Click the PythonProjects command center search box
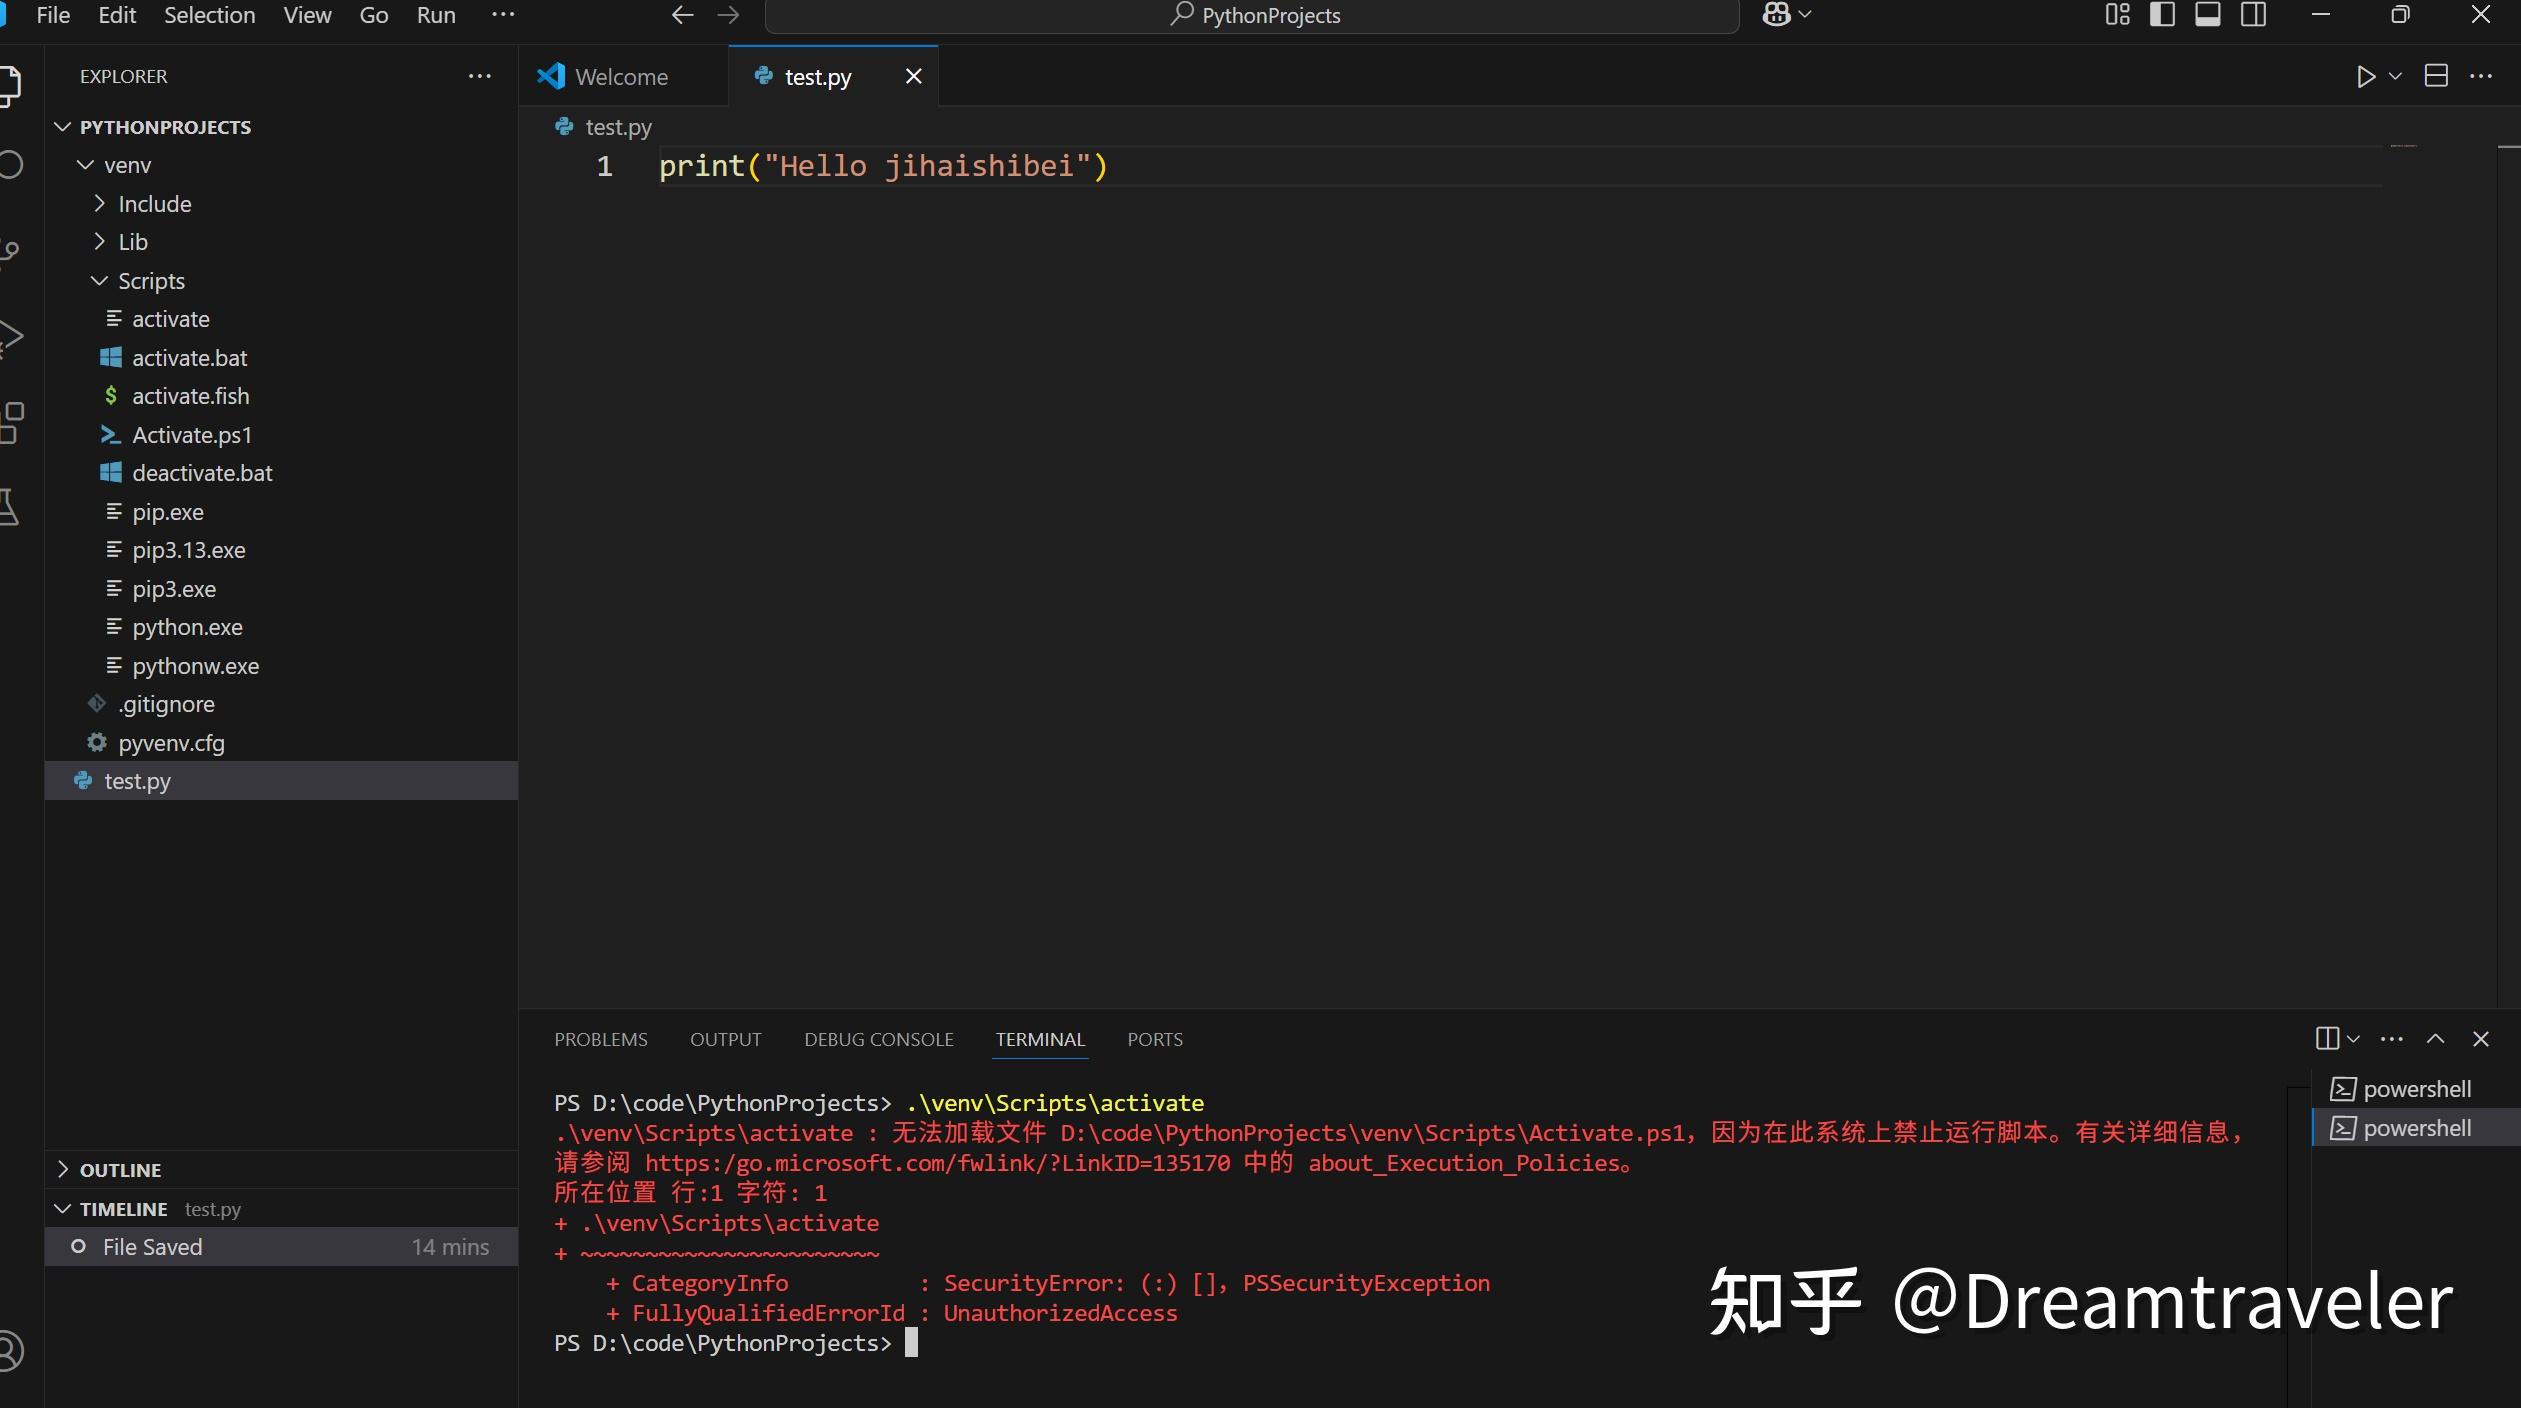 click(x=1252, y=15)
